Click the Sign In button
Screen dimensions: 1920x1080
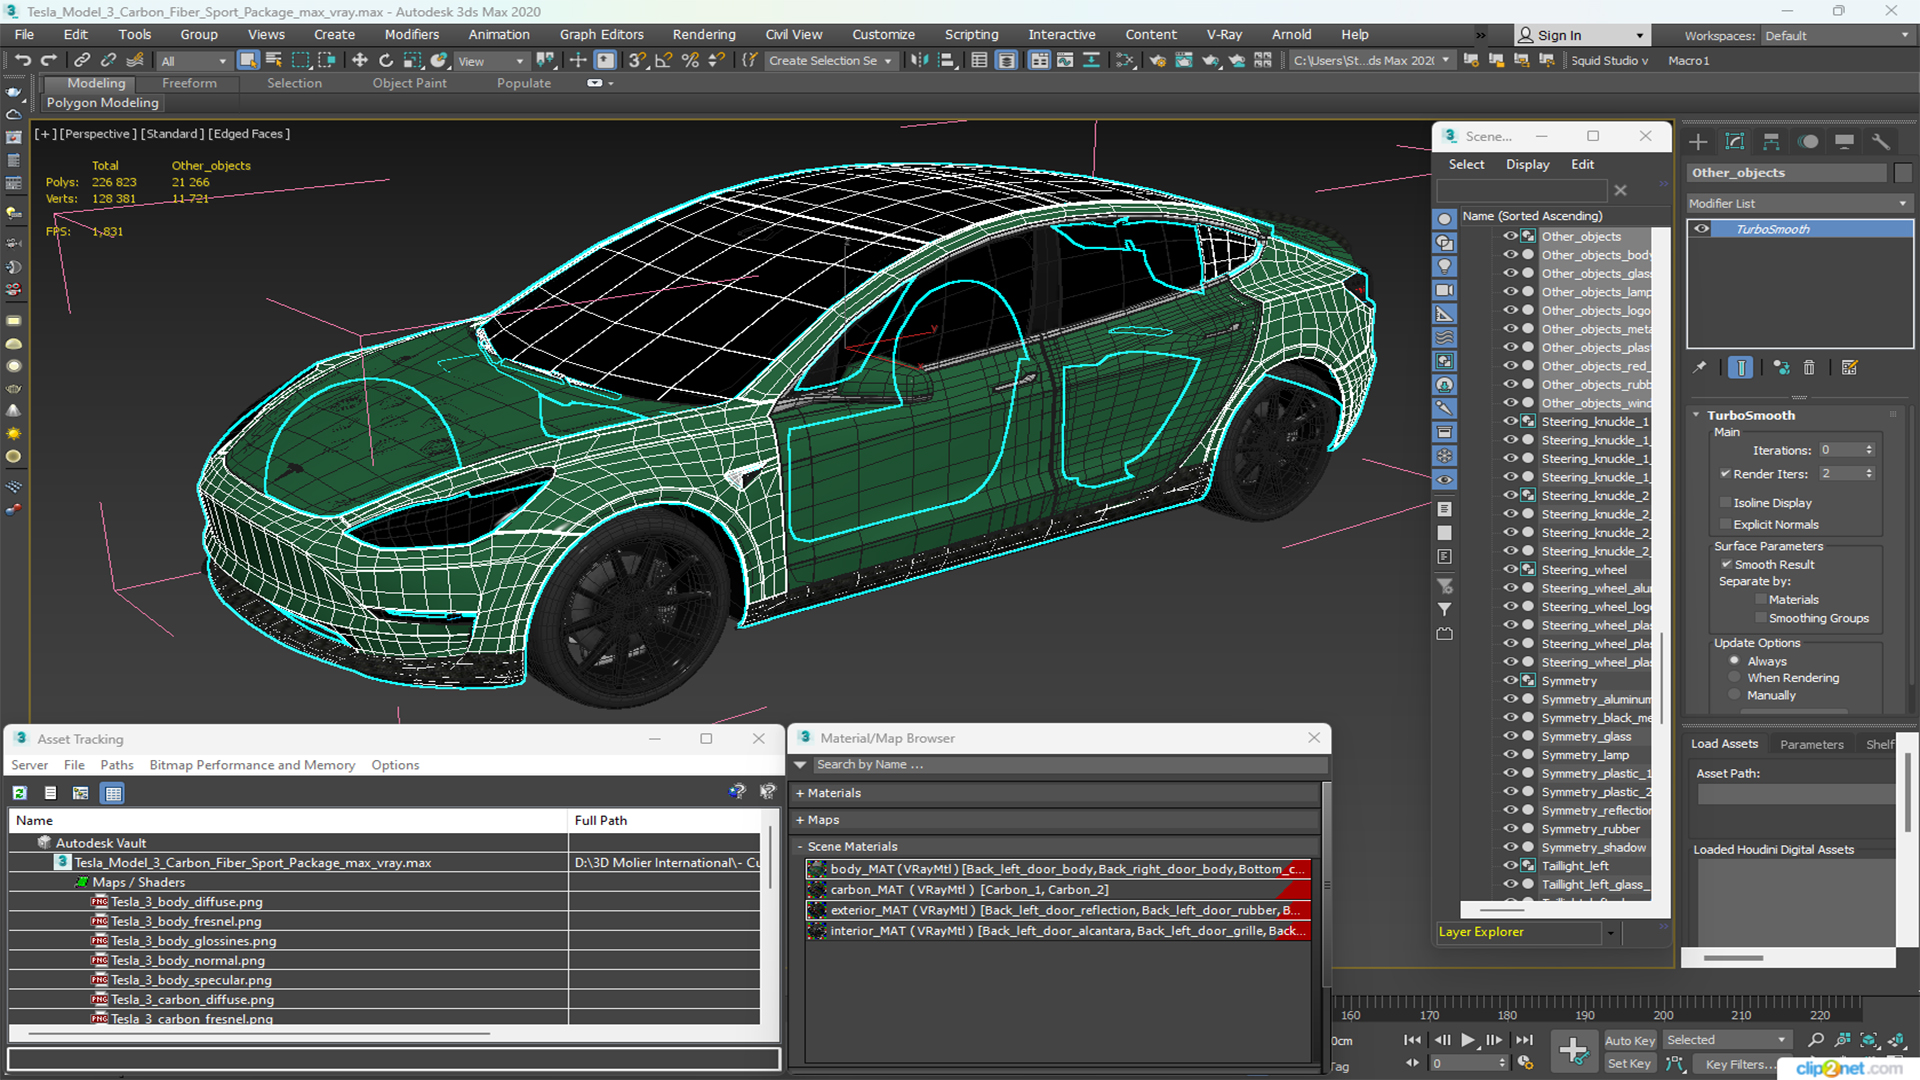1580,35
